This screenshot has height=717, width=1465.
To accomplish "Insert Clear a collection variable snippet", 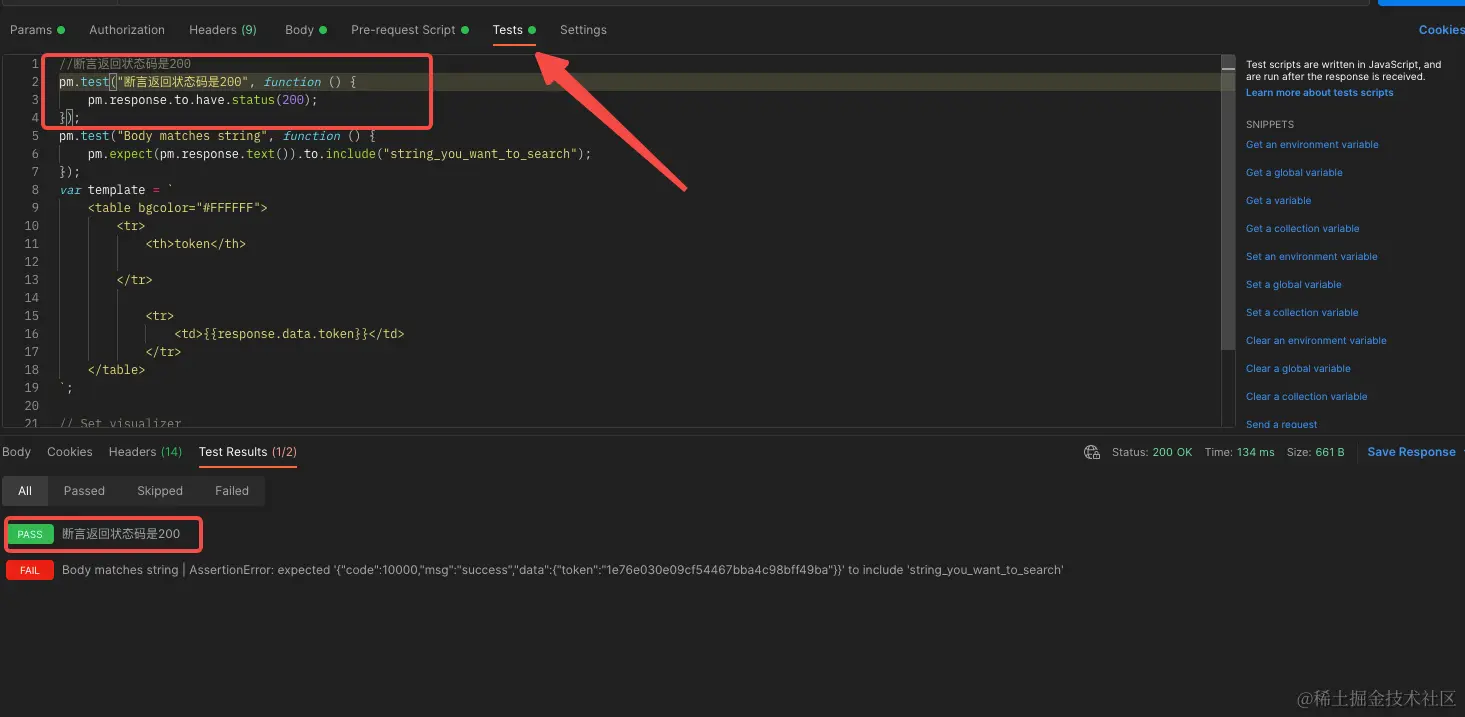I will [x=1307, y=397].
